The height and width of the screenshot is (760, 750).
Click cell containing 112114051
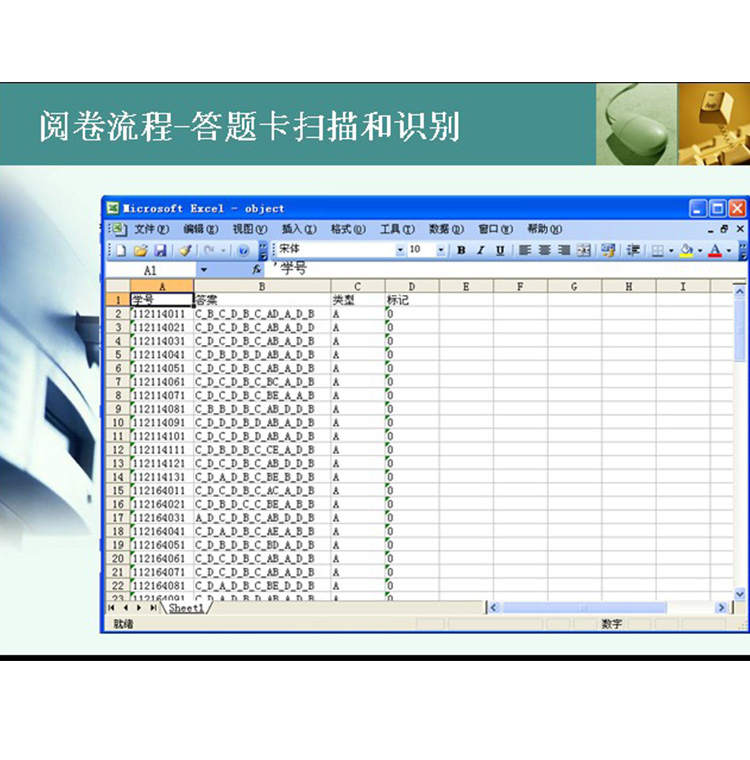[x=162, y=368]
